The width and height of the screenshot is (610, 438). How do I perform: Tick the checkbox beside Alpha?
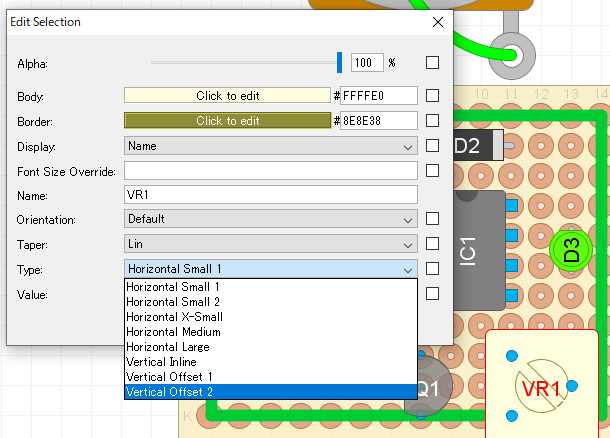432,63
